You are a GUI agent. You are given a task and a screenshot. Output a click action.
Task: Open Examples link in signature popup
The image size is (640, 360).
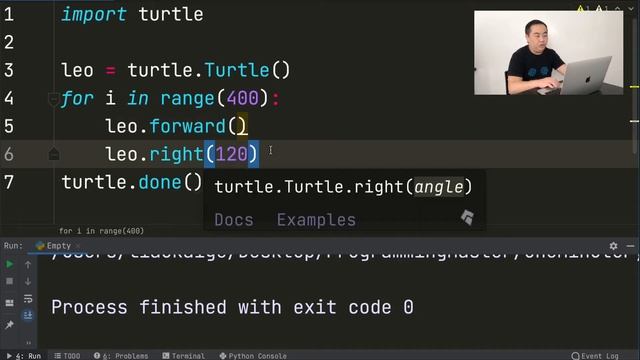(316, 220)
